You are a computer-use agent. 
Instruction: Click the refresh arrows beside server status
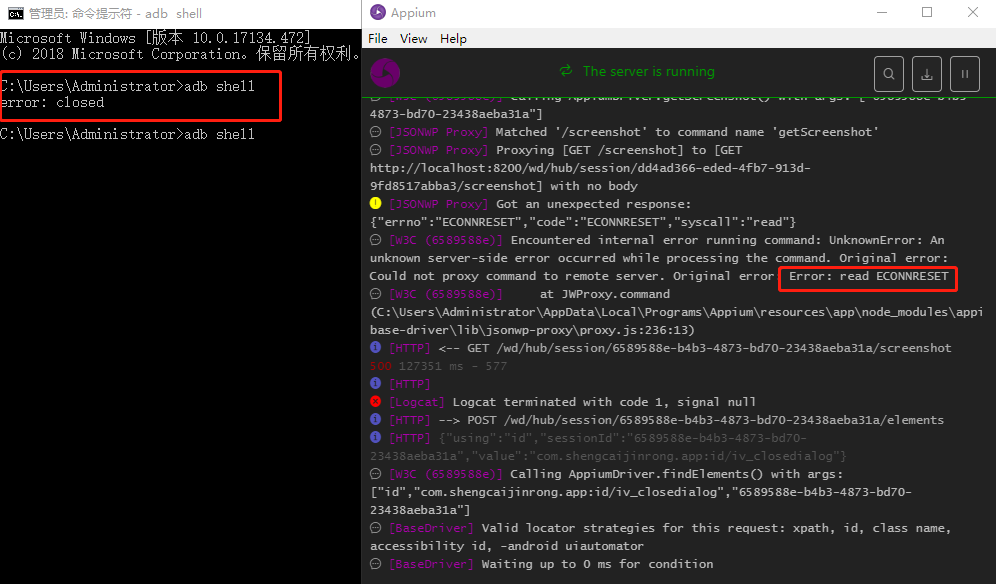pos(566,71)
